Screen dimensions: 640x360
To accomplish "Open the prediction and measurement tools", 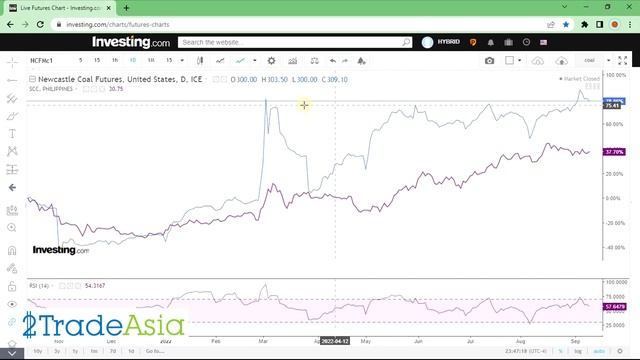I will (x=12, y=169).
